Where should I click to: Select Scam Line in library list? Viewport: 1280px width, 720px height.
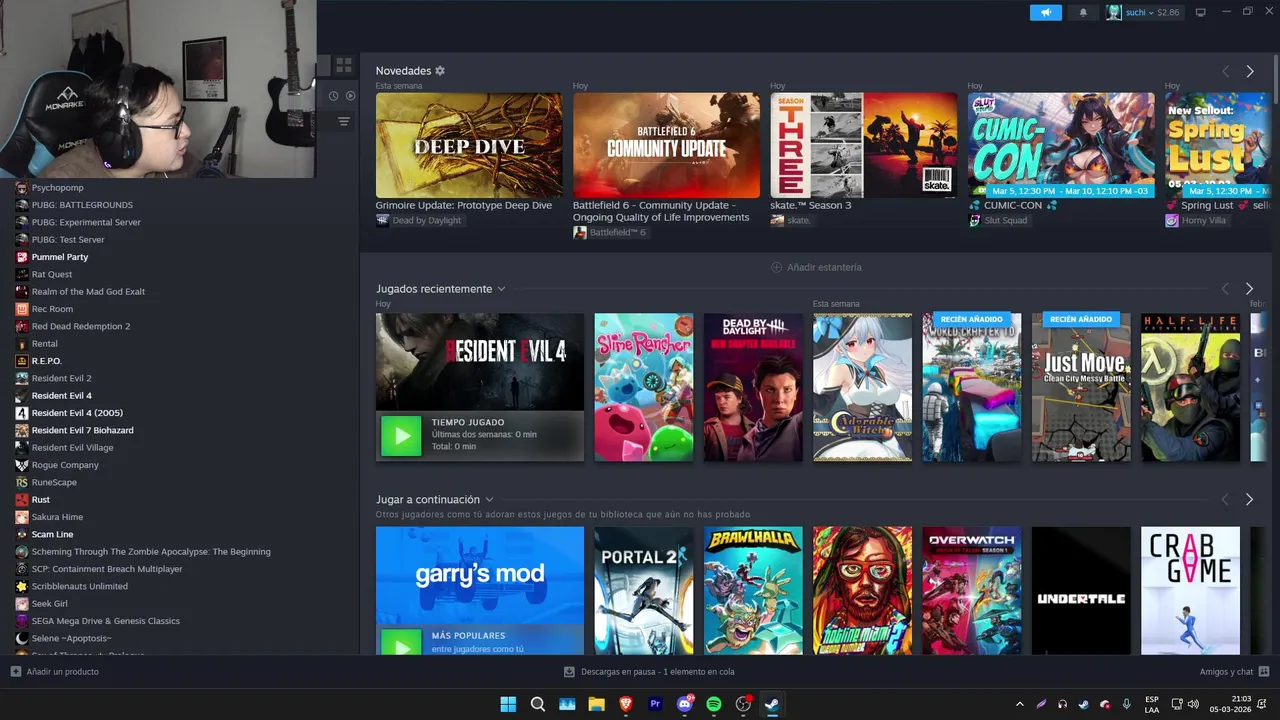pos(52,534)
